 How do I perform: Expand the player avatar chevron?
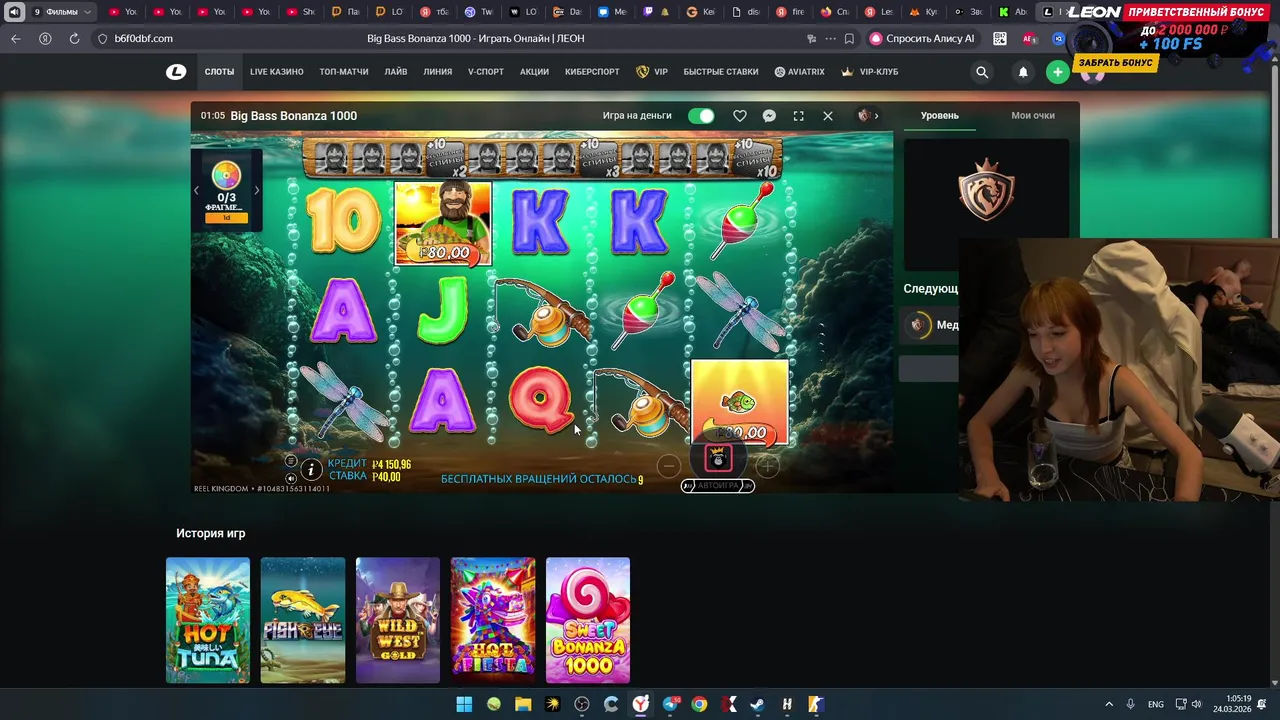click(877, 116)
